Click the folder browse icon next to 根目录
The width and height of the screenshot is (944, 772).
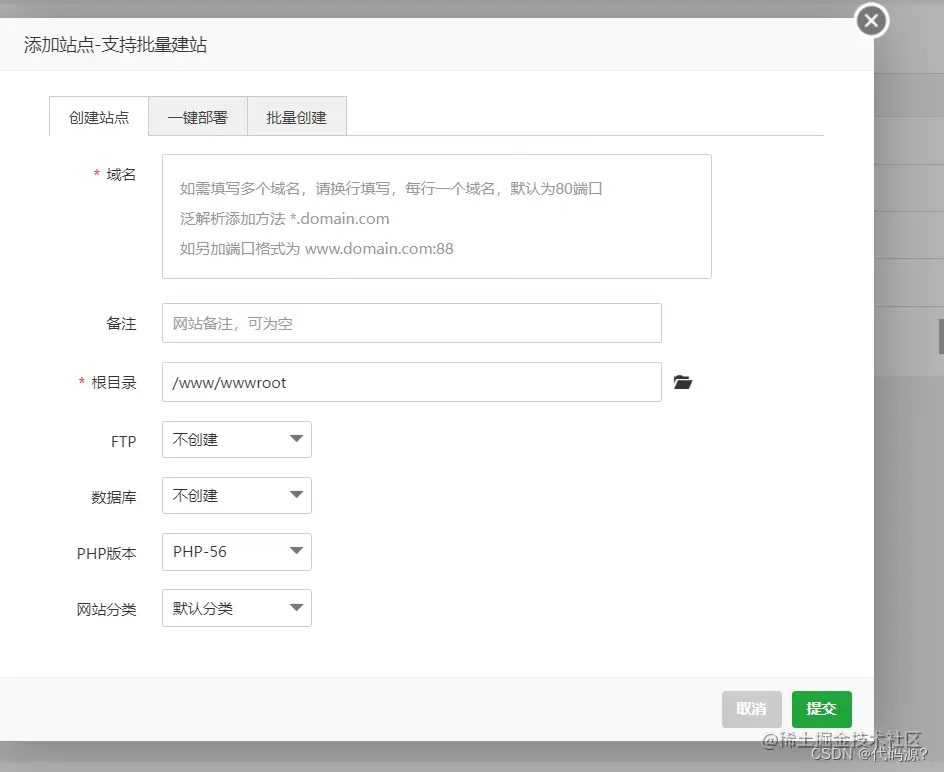[x=683, y=382]
